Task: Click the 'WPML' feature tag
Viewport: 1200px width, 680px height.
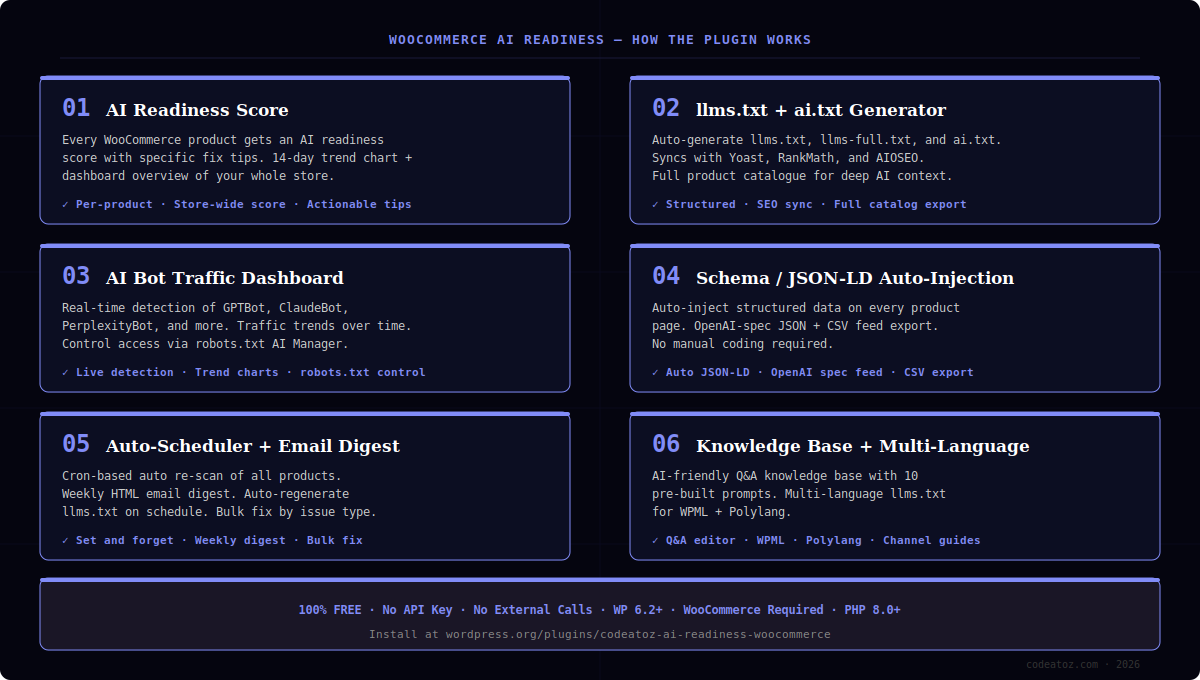Action: click(x=771, y=540)
